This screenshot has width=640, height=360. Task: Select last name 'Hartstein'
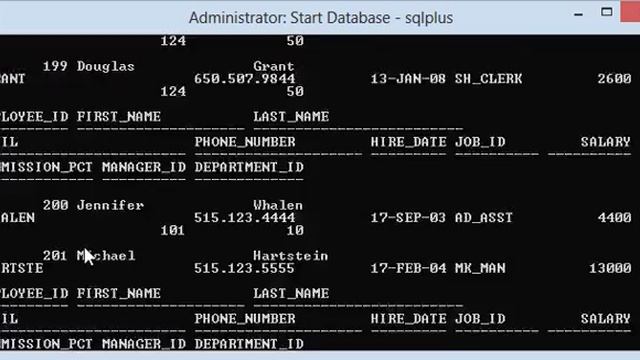(x=291, y=256)
